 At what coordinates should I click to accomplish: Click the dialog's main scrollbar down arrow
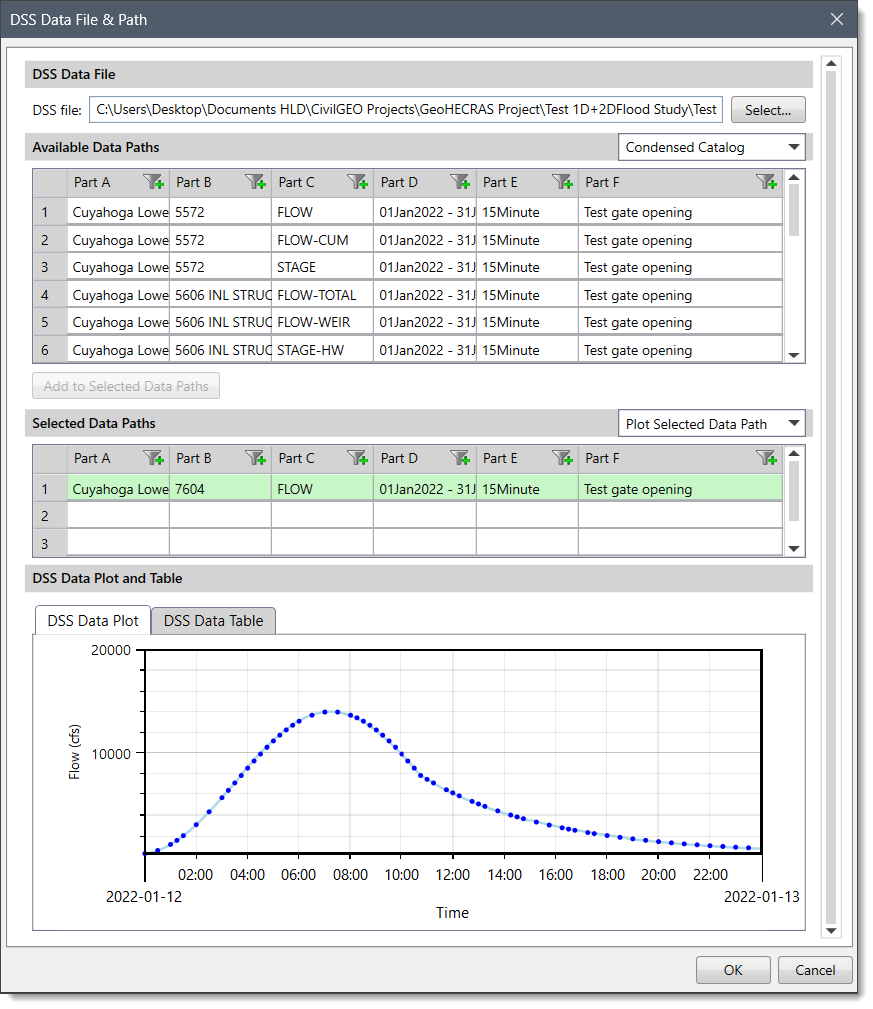pos(831,930)
